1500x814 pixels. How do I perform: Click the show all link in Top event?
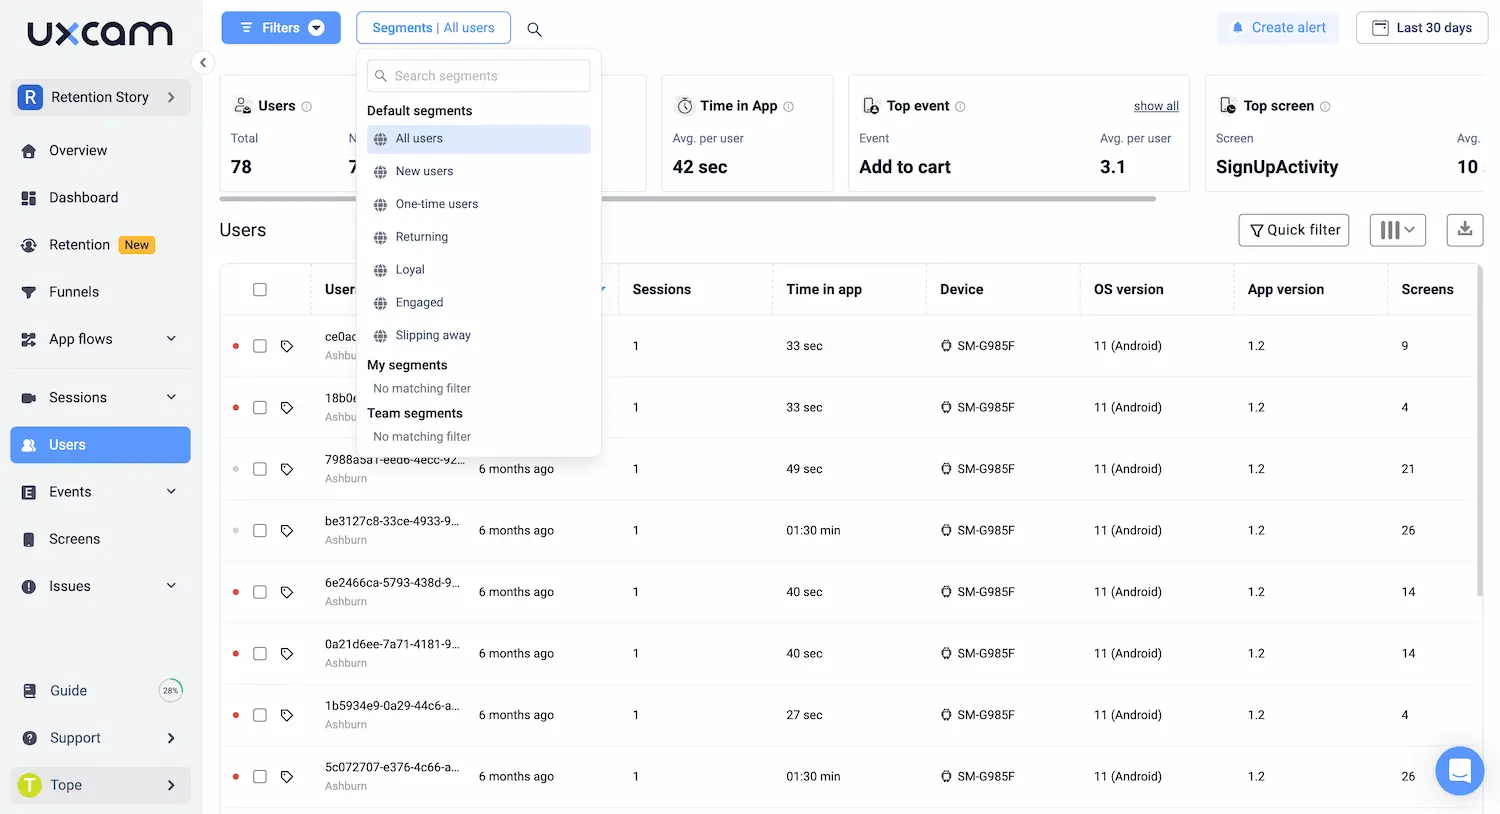1156,106
